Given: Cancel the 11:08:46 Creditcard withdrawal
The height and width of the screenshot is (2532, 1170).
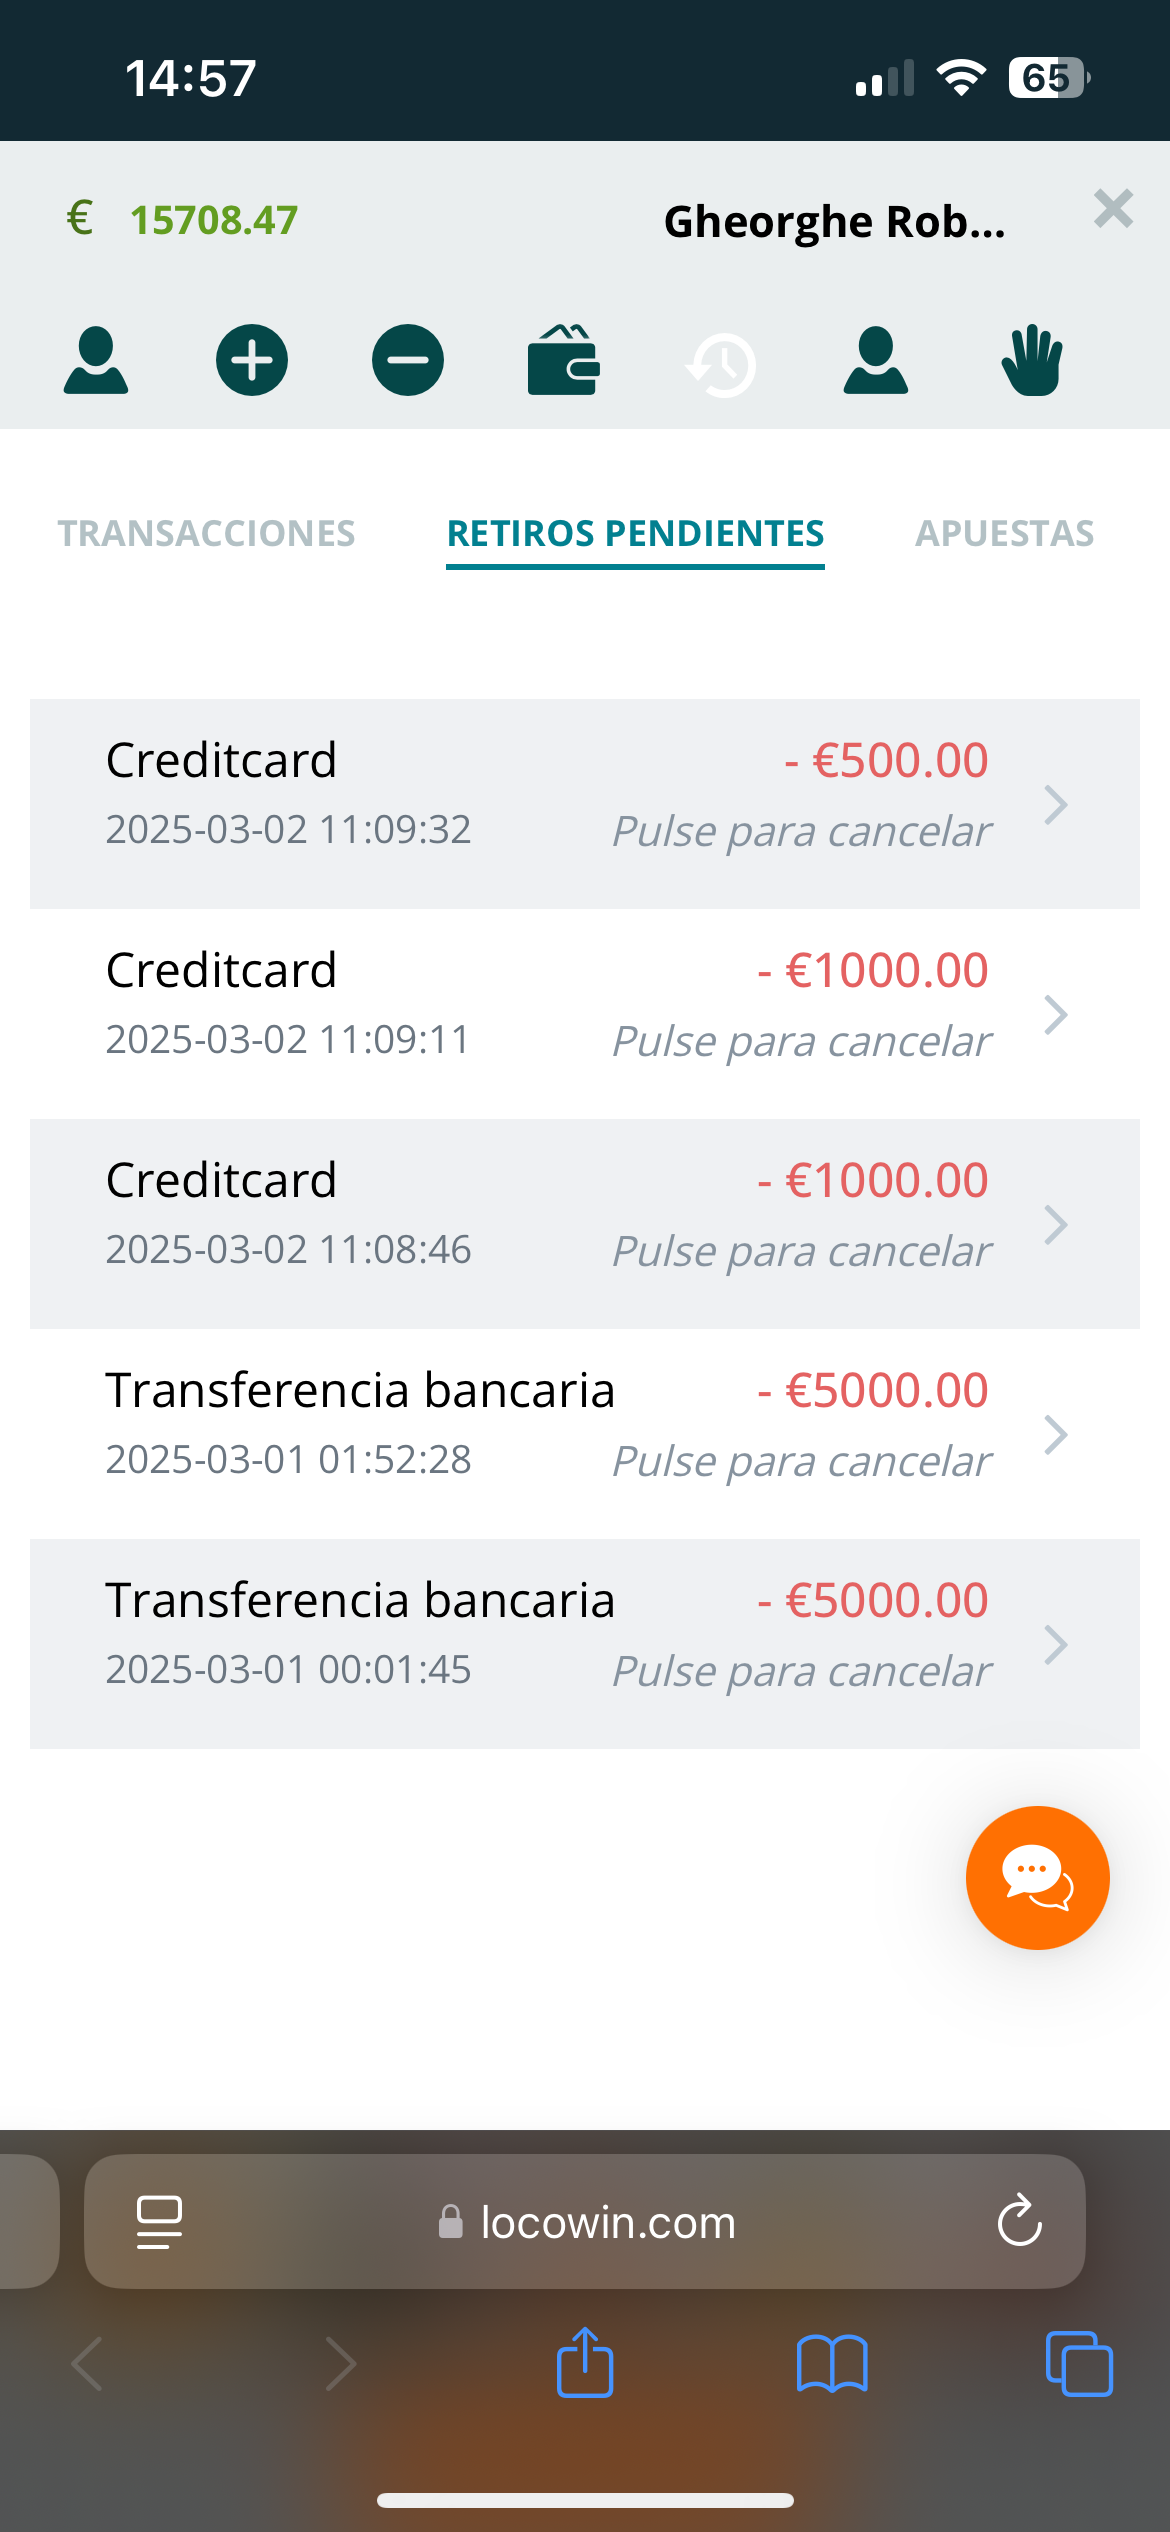Looking at the screenshot, I should pos(801,1252).
